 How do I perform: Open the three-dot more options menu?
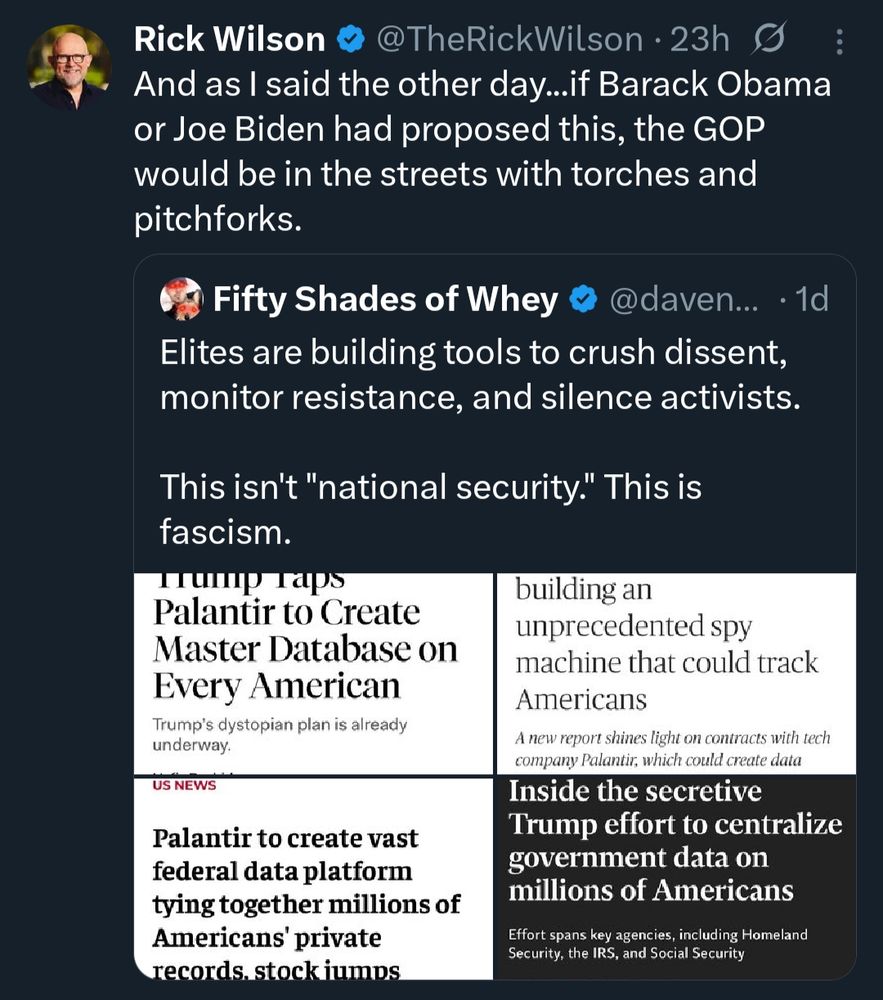pyautogui.click(x=839, y=41)
